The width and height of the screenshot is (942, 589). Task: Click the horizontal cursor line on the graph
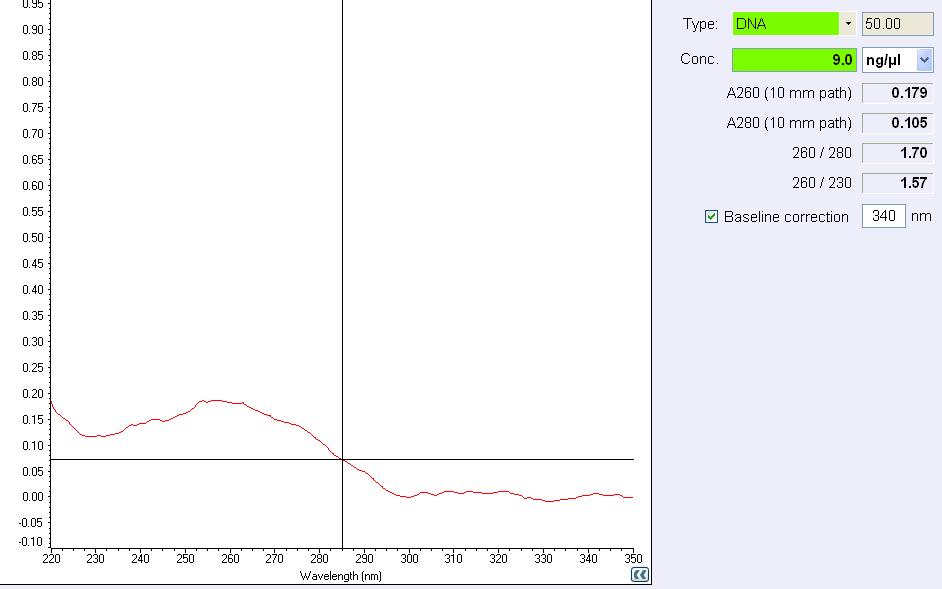pos(500,459)
